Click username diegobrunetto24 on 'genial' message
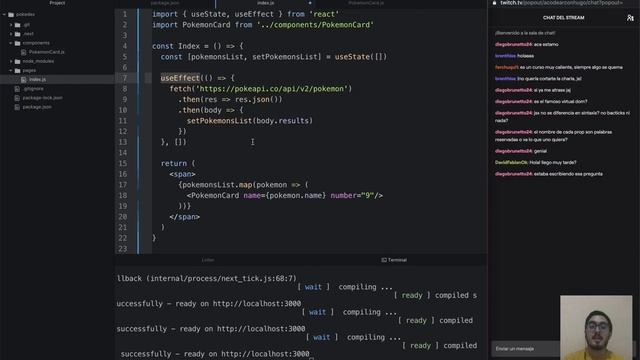Viewport: 640px width, 360px height. 513,151
